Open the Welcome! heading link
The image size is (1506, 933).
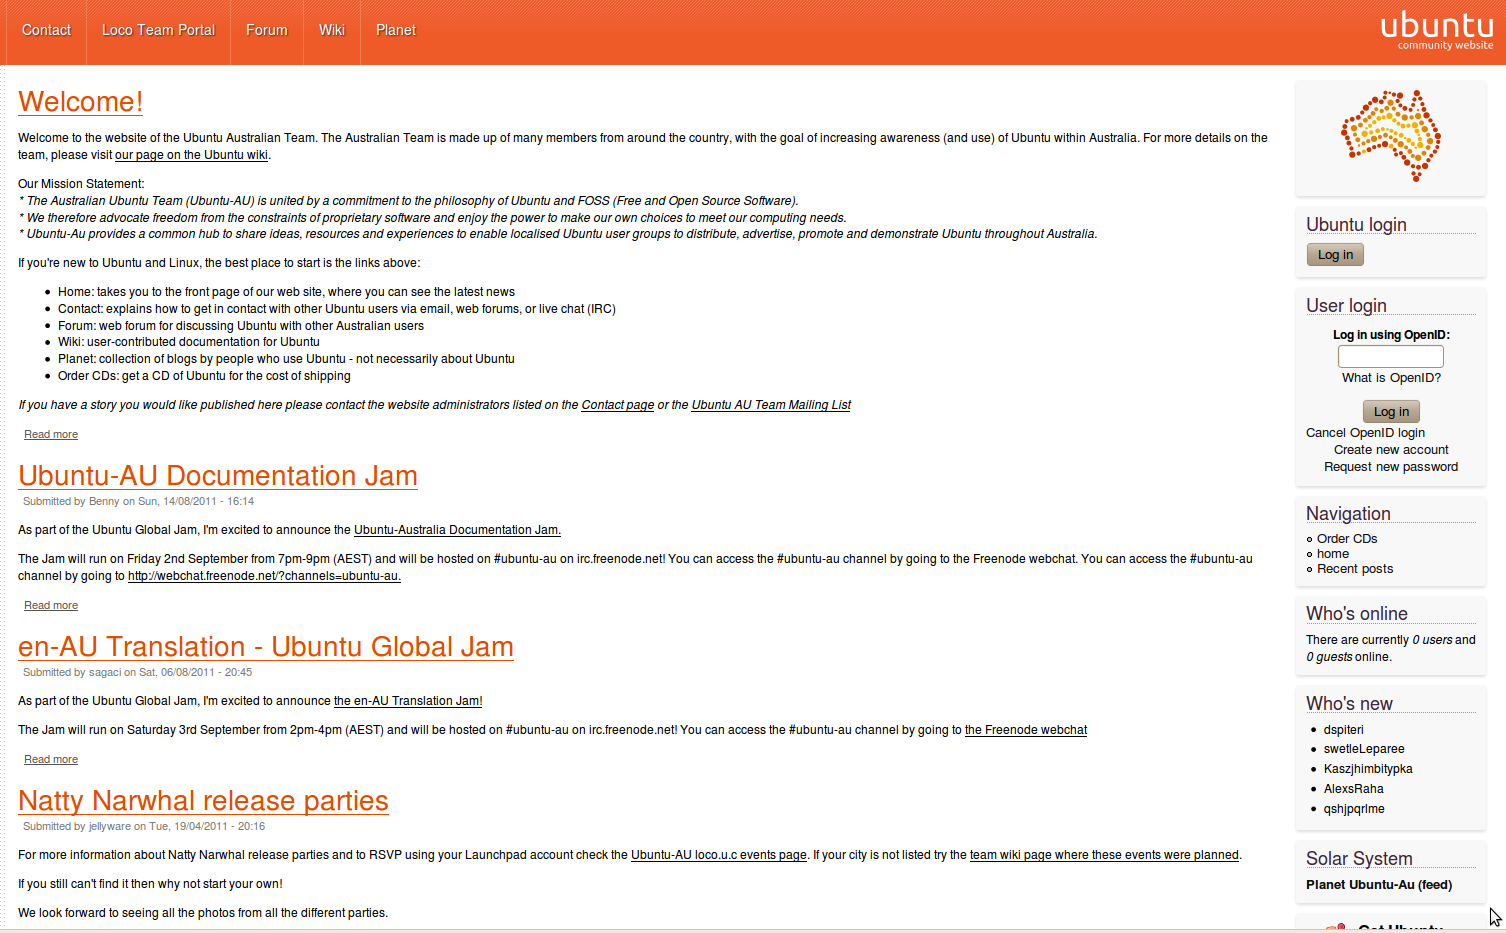(x=80, y=101)
